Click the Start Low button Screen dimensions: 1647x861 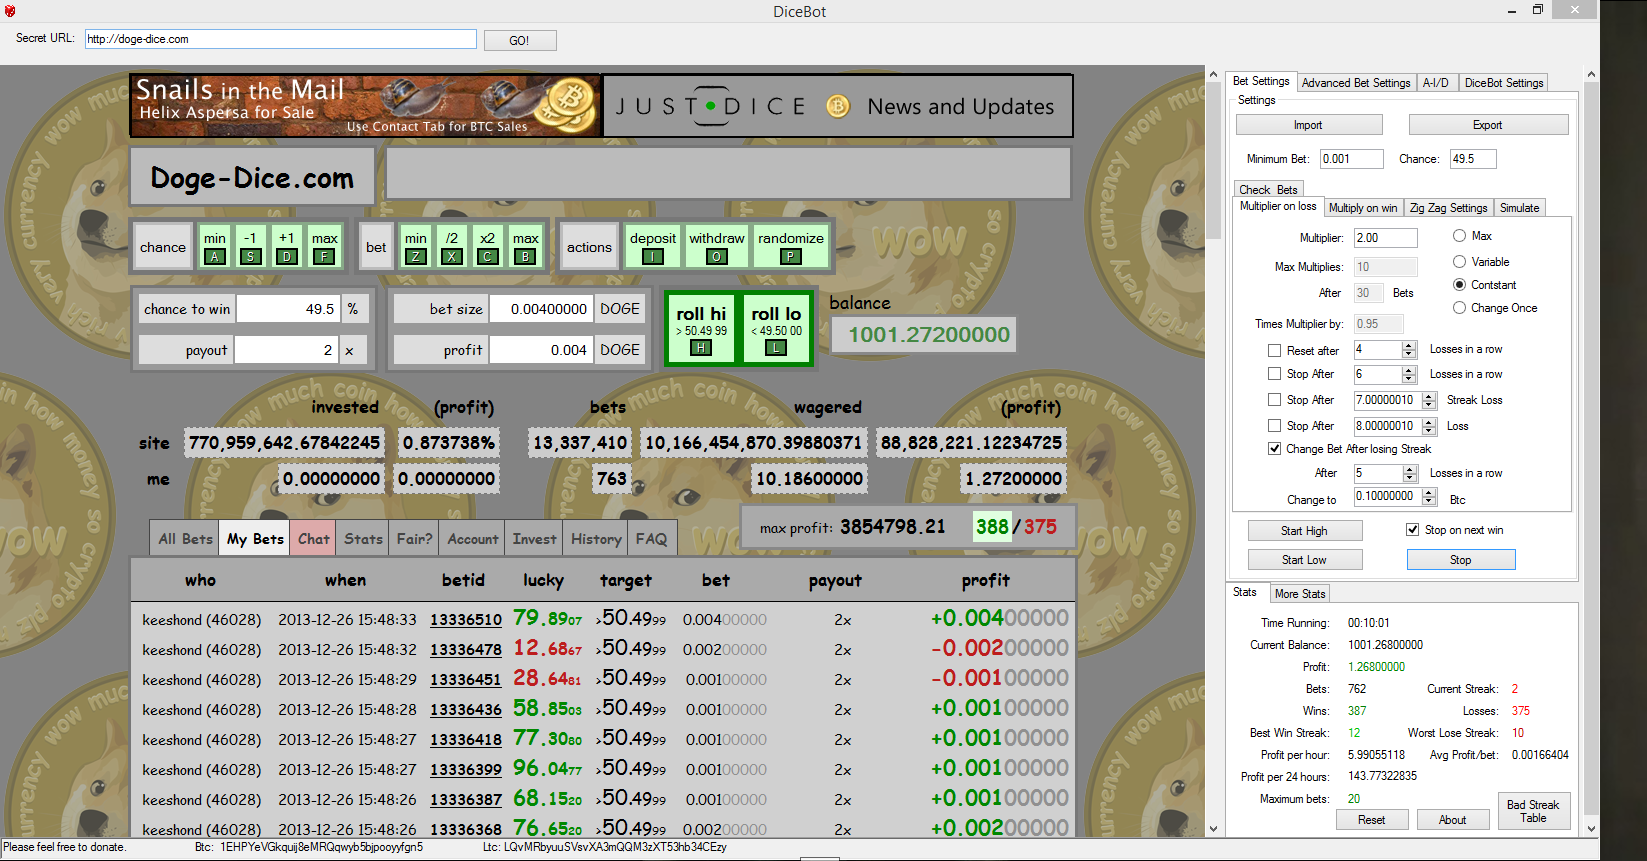(1305, 560)
